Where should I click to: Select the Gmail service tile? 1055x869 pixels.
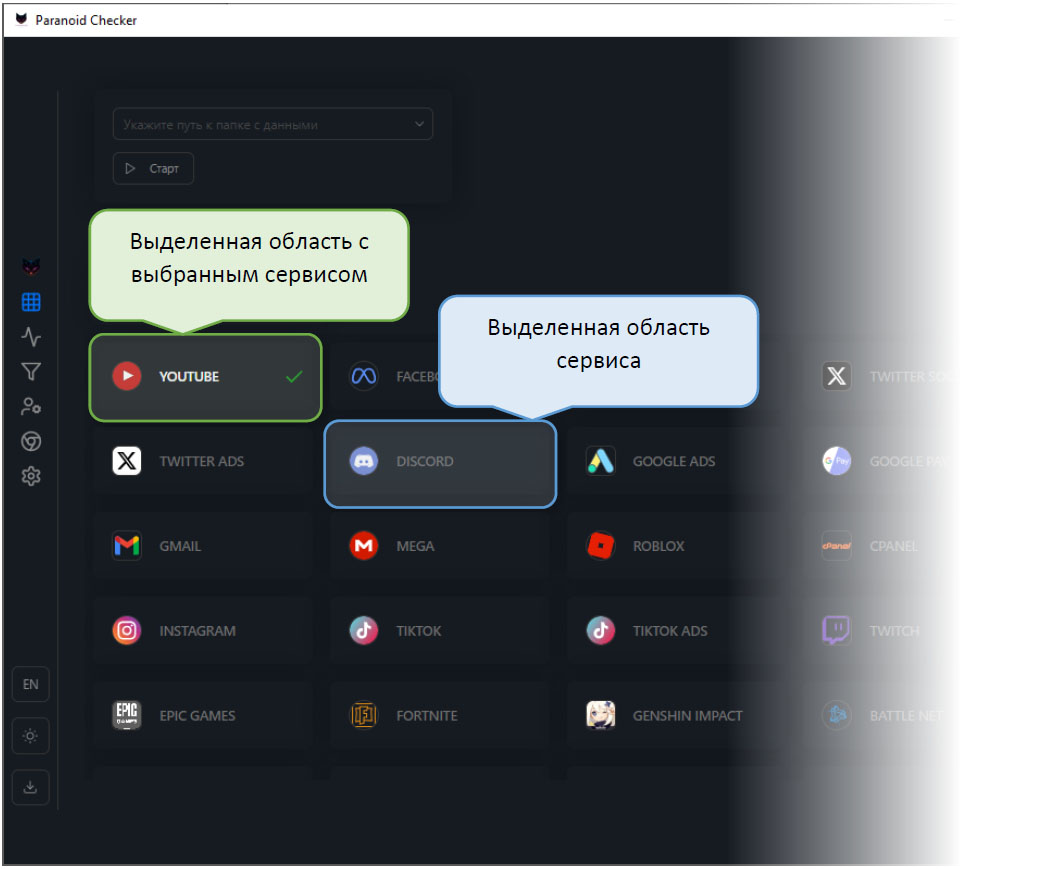point(203,546)
